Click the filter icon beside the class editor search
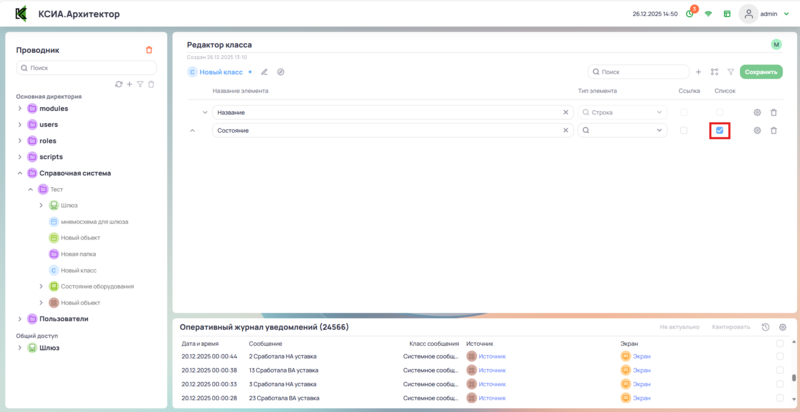 [730, 72]
